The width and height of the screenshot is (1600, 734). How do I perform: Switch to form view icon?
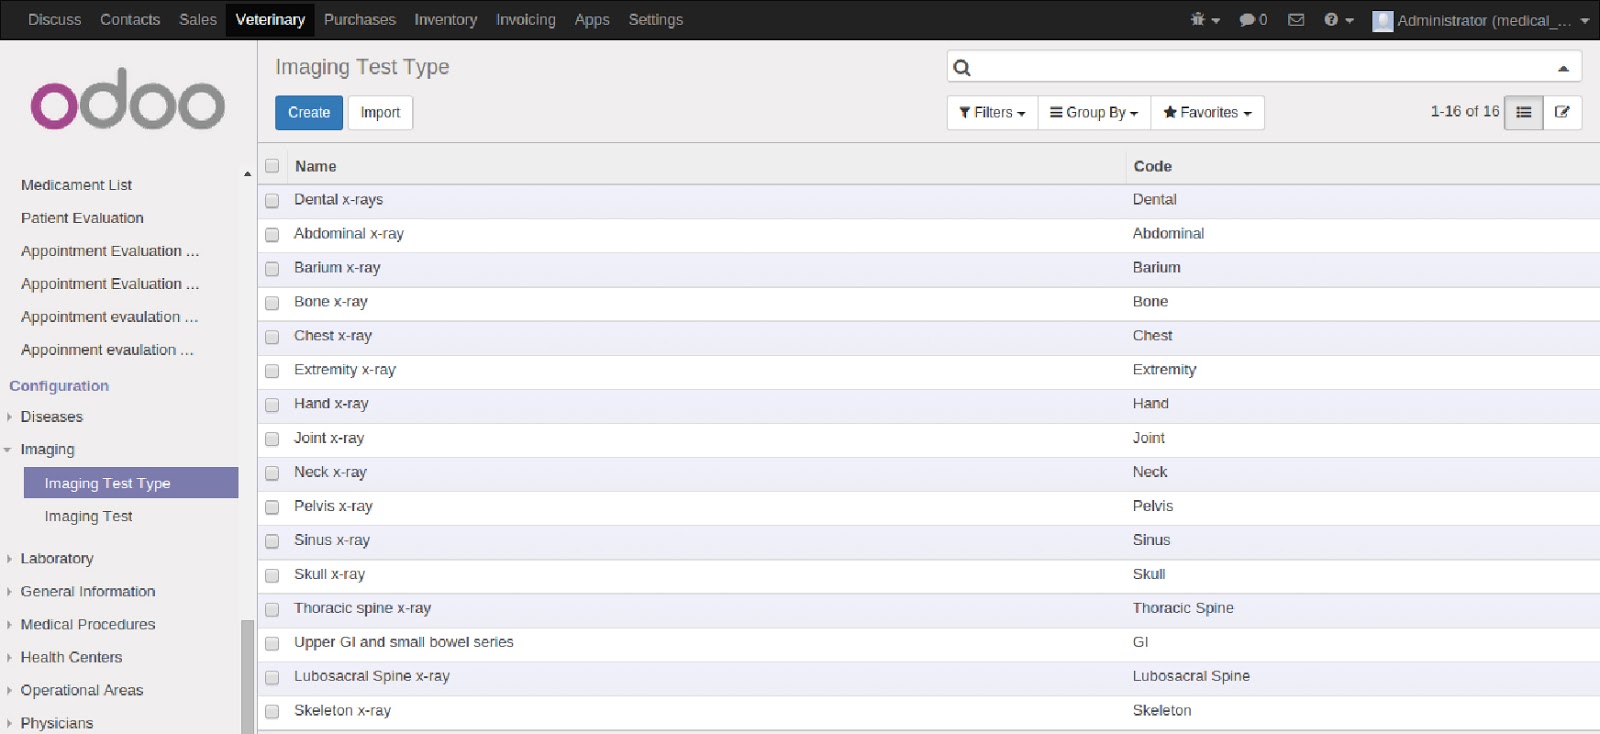pos(1562,112)
